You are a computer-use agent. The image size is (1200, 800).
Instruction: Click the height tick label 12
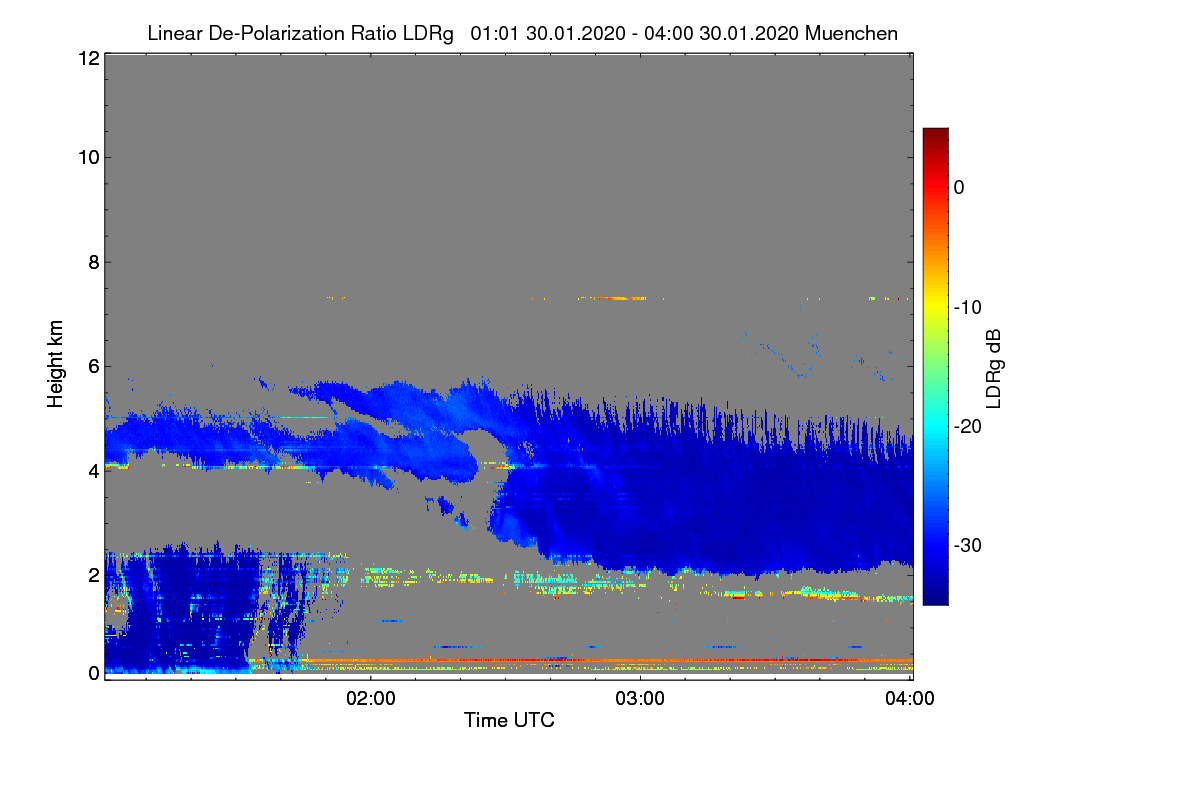(87, 58)
